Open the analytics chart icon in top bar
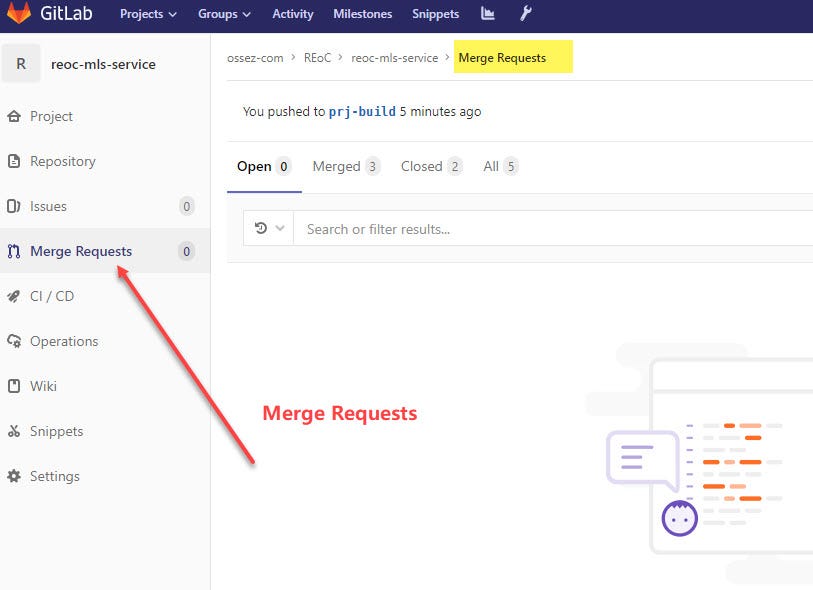This screenshot has width=813, height=590. click(487, 14)
